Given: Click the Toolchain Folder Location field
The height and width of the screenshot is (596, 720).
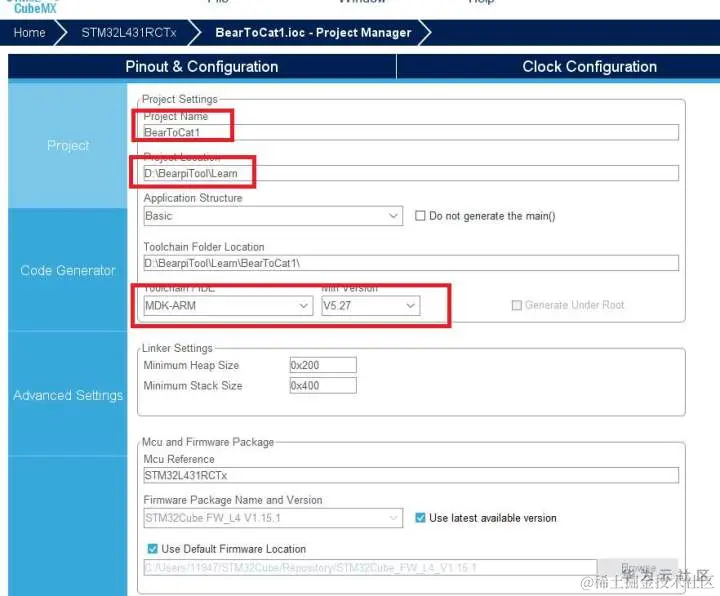Looking at the screenshot, I should coord(411,263).
